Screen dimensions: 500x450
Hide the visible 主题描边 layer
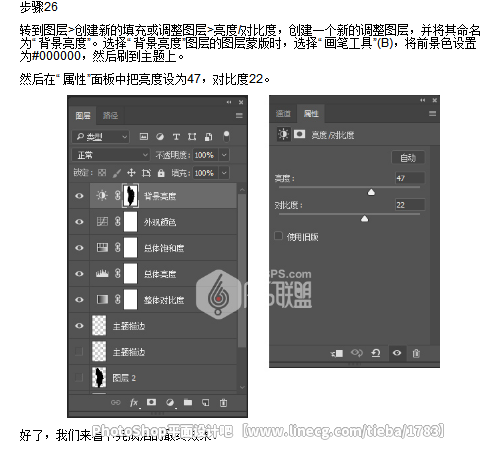point(79,326)
